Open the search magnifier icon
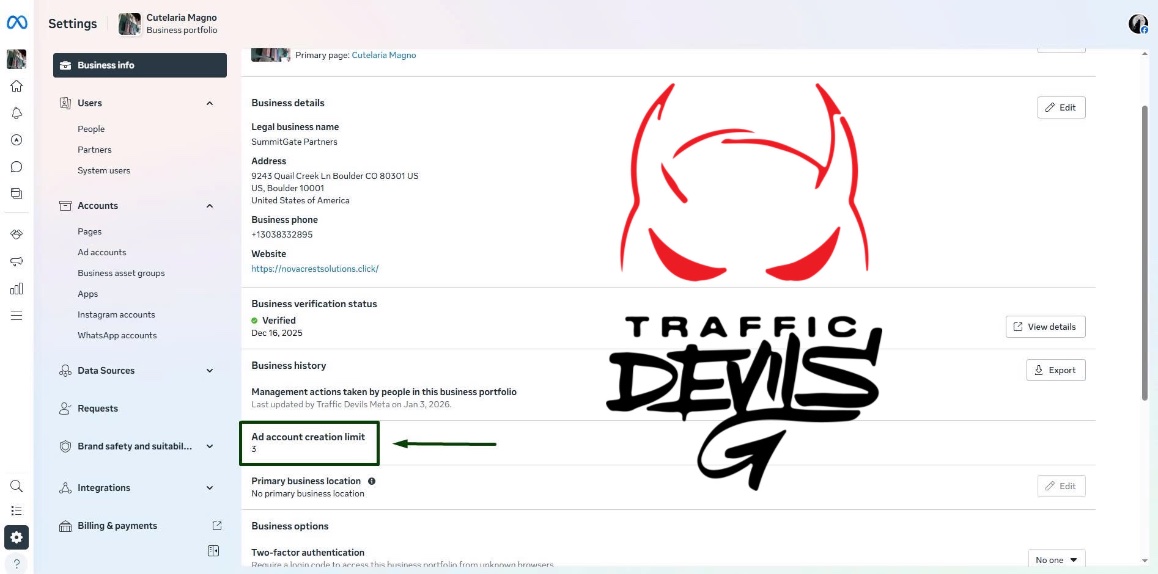Screen dimensions: 1158x574 pos(16,486)
